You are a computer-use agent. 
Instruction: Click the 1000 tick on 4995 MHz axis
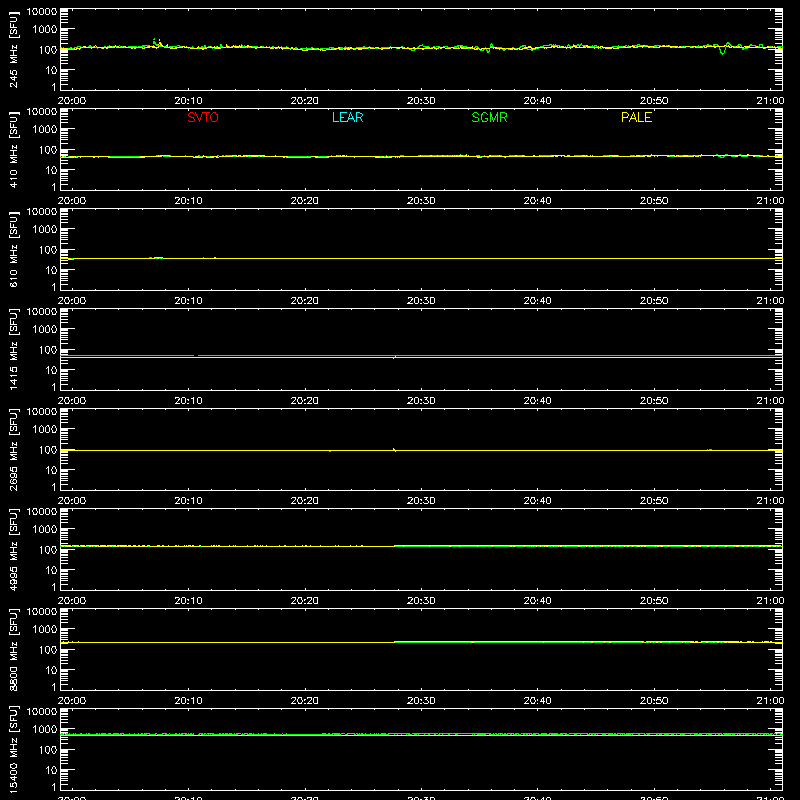[x=45, y=530]
